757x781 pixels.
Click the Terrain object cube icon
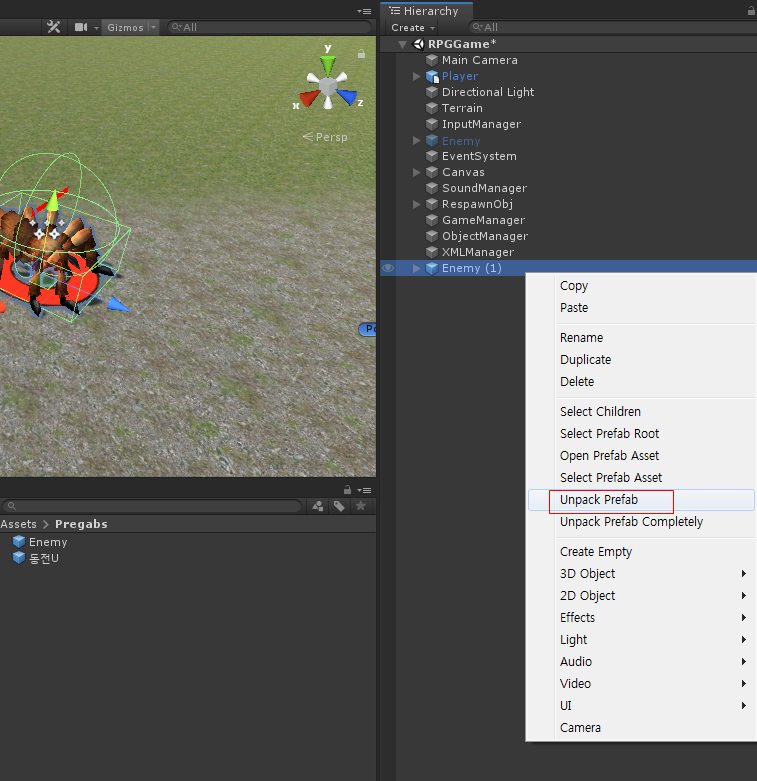click(x=432, y=108)
